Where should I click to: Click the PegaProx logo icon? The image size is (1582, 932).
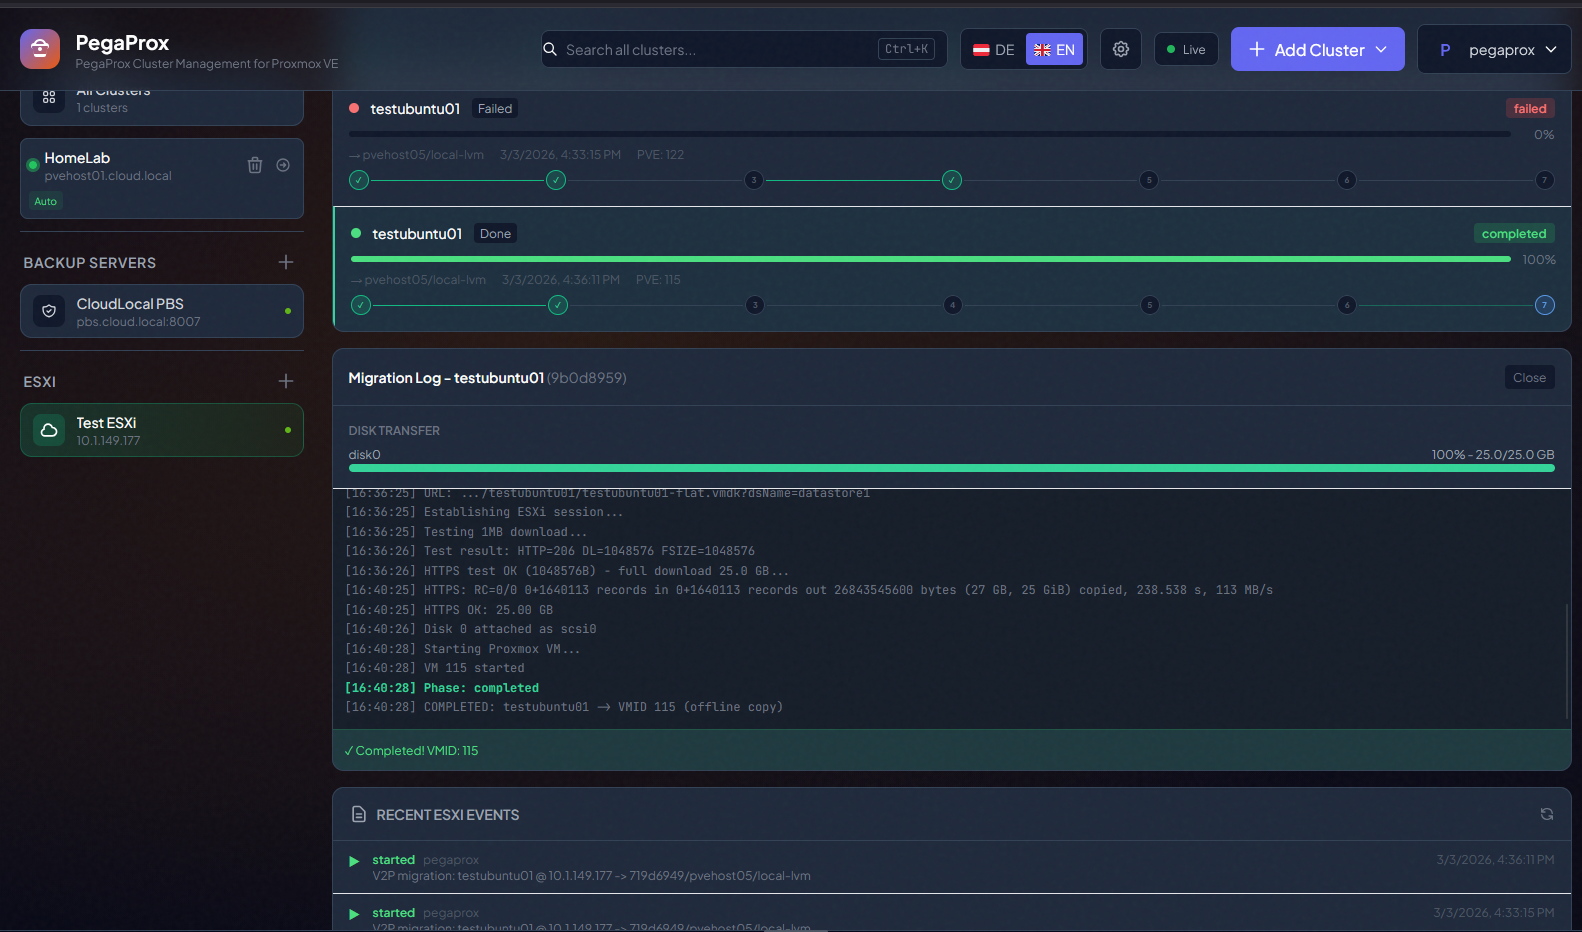[x=40, y=49]
